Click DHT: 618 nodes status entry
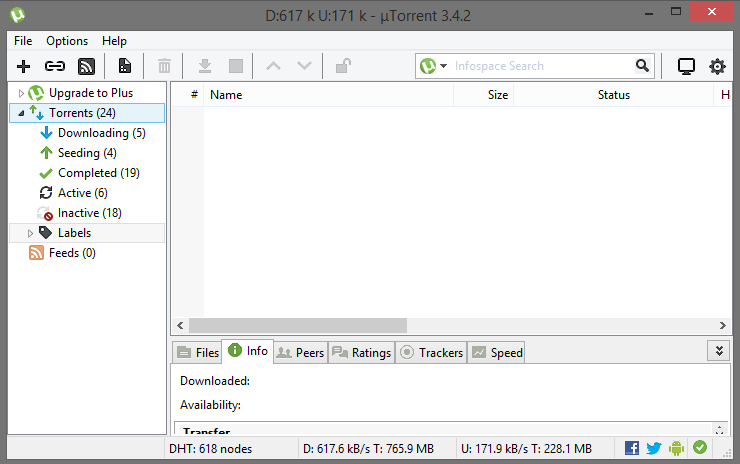This screenshot has height=464, width=740. [x=210, y=449]
